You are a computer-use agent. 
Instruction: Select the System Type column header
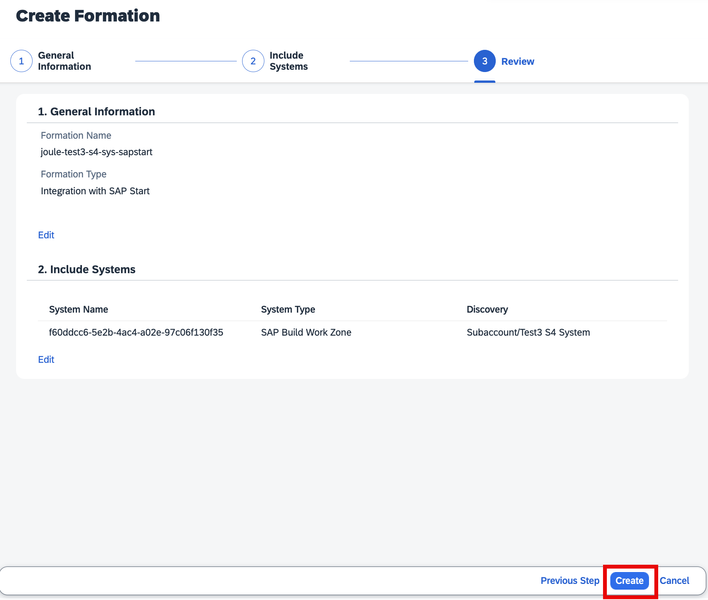point(288,309)
